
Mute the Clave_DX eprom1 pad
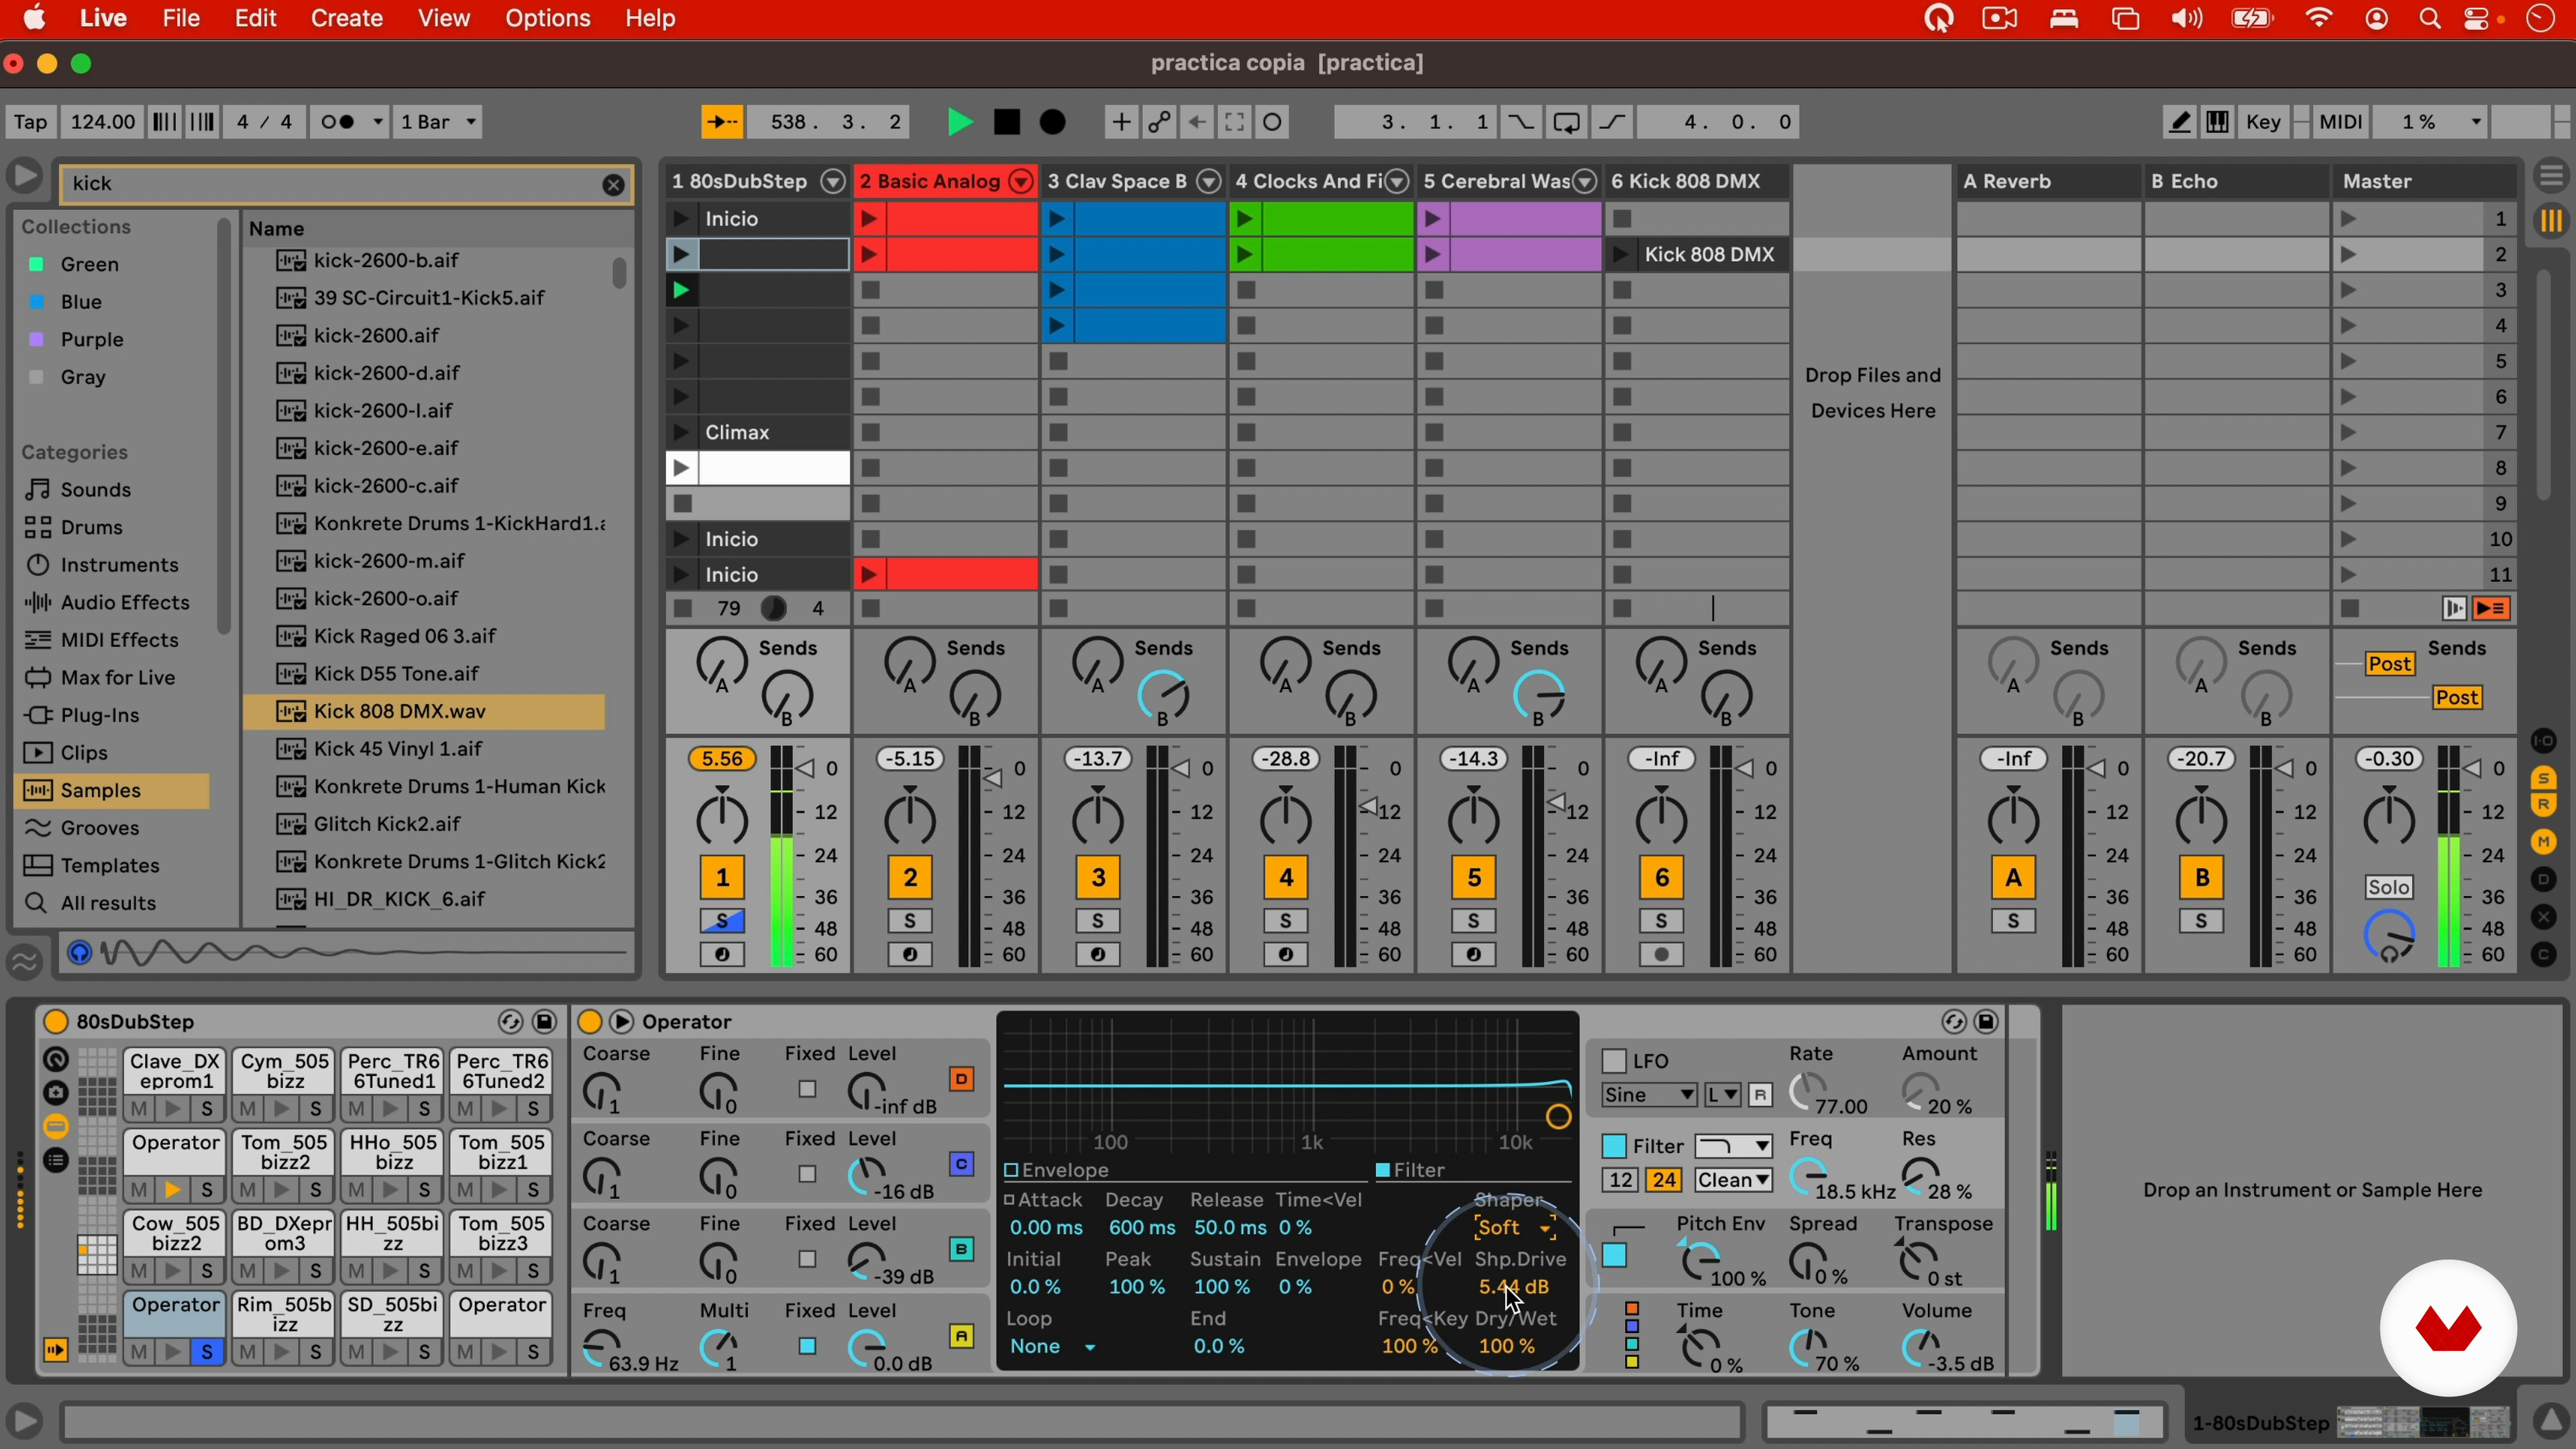coord(139,1109)
